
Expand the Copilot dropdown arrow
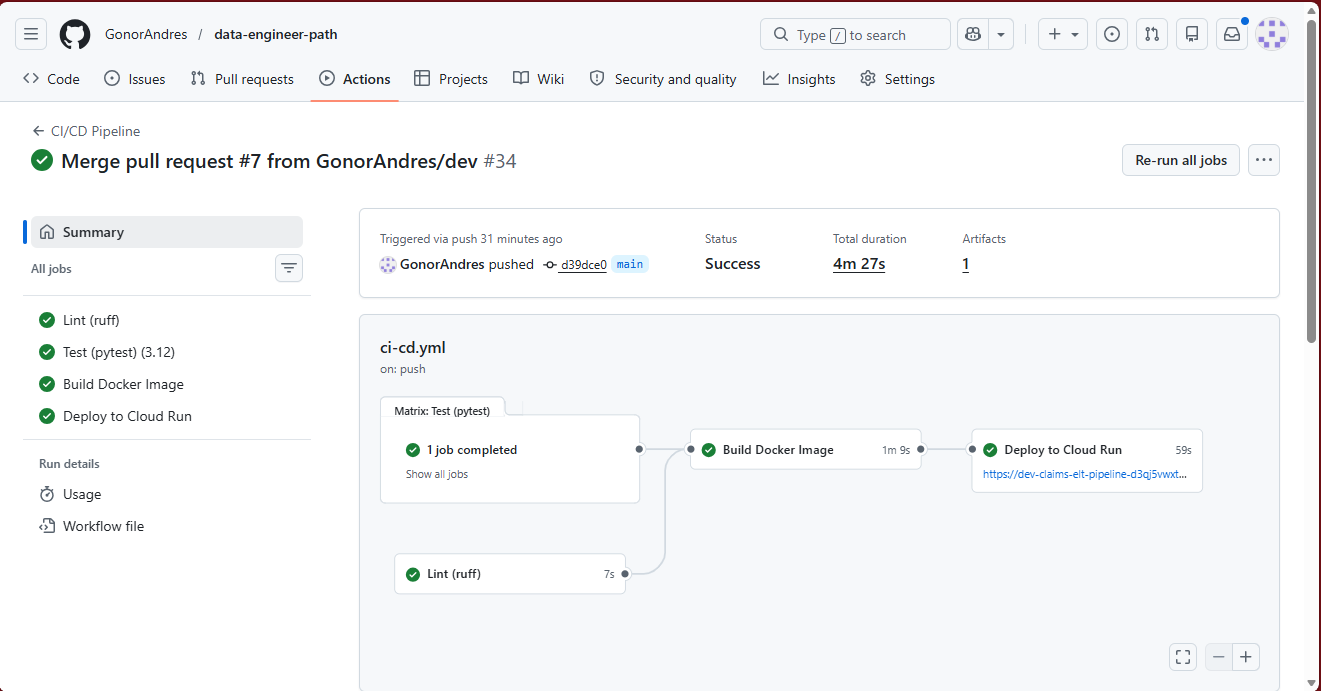(x=1001, y=34)
